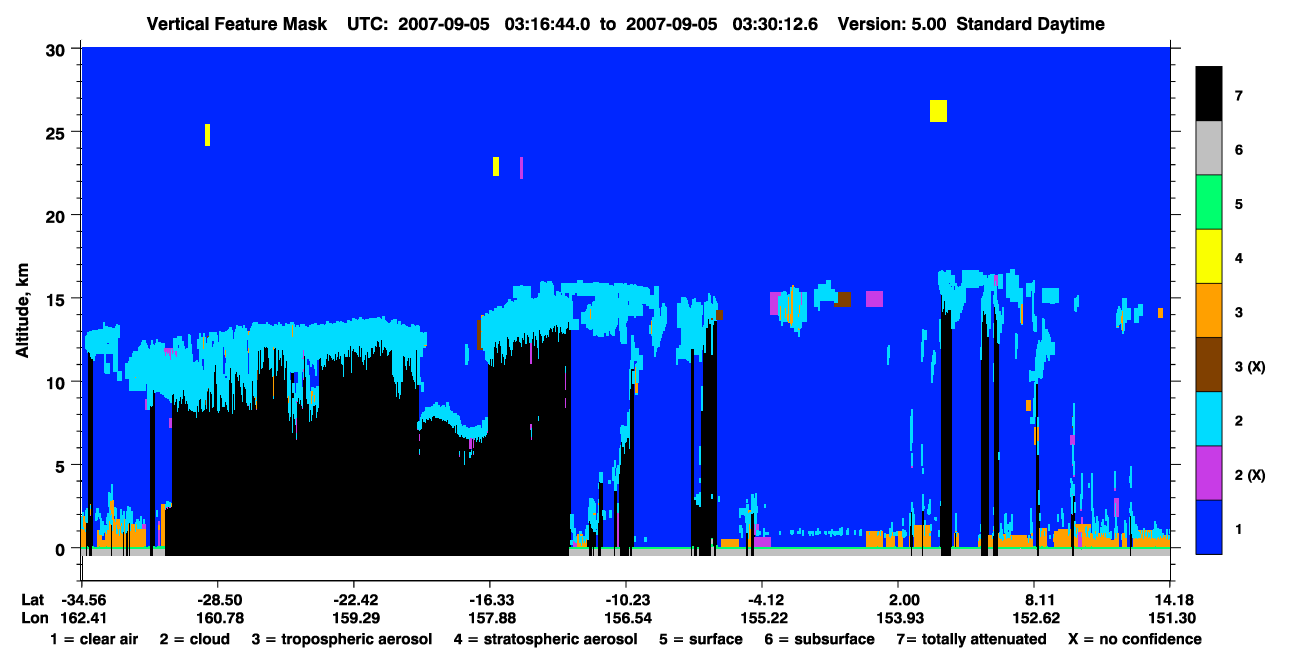Click the '5 = surface' legend text
The height and width of the screenshot is (667, 1300).
701,639
